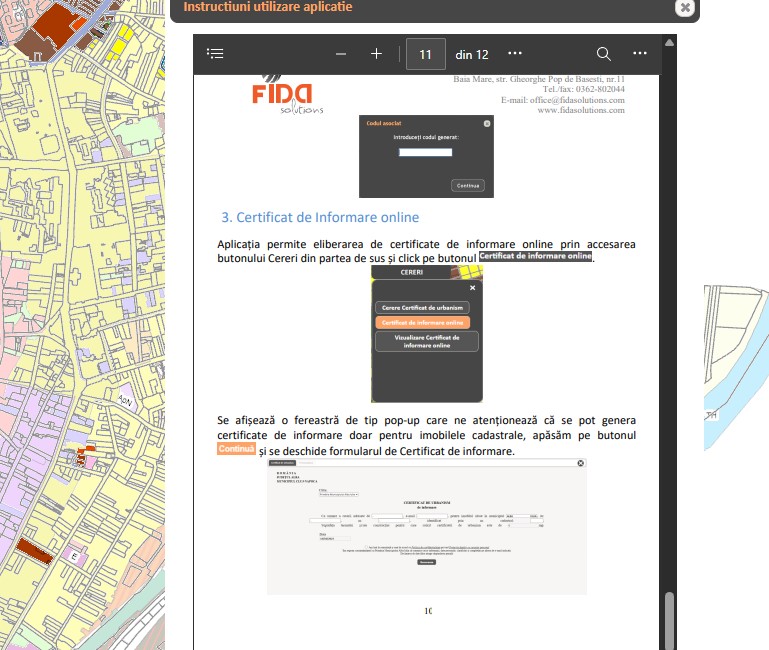Click the certificate form screenshot thumbnail
The image size is (769, 650).
coord(427,527)
